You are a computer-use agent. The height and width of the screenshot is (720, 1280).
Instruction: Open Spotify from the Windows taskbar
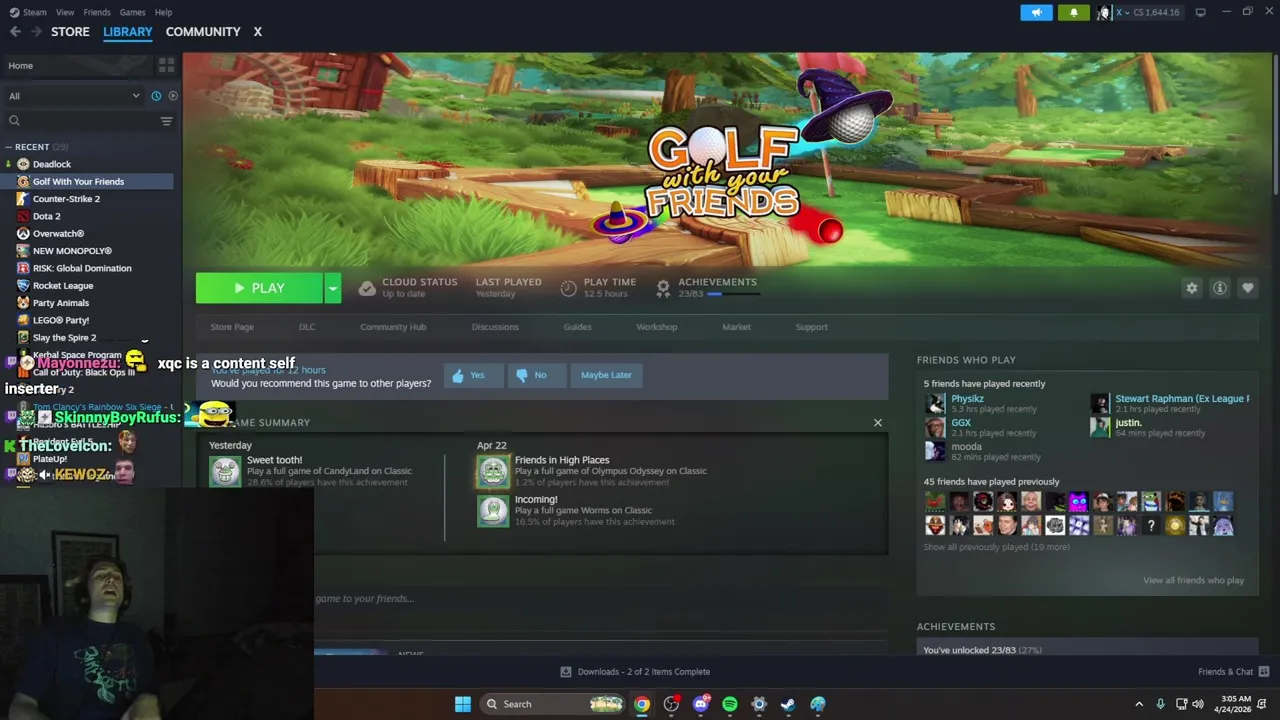(730, 704)
